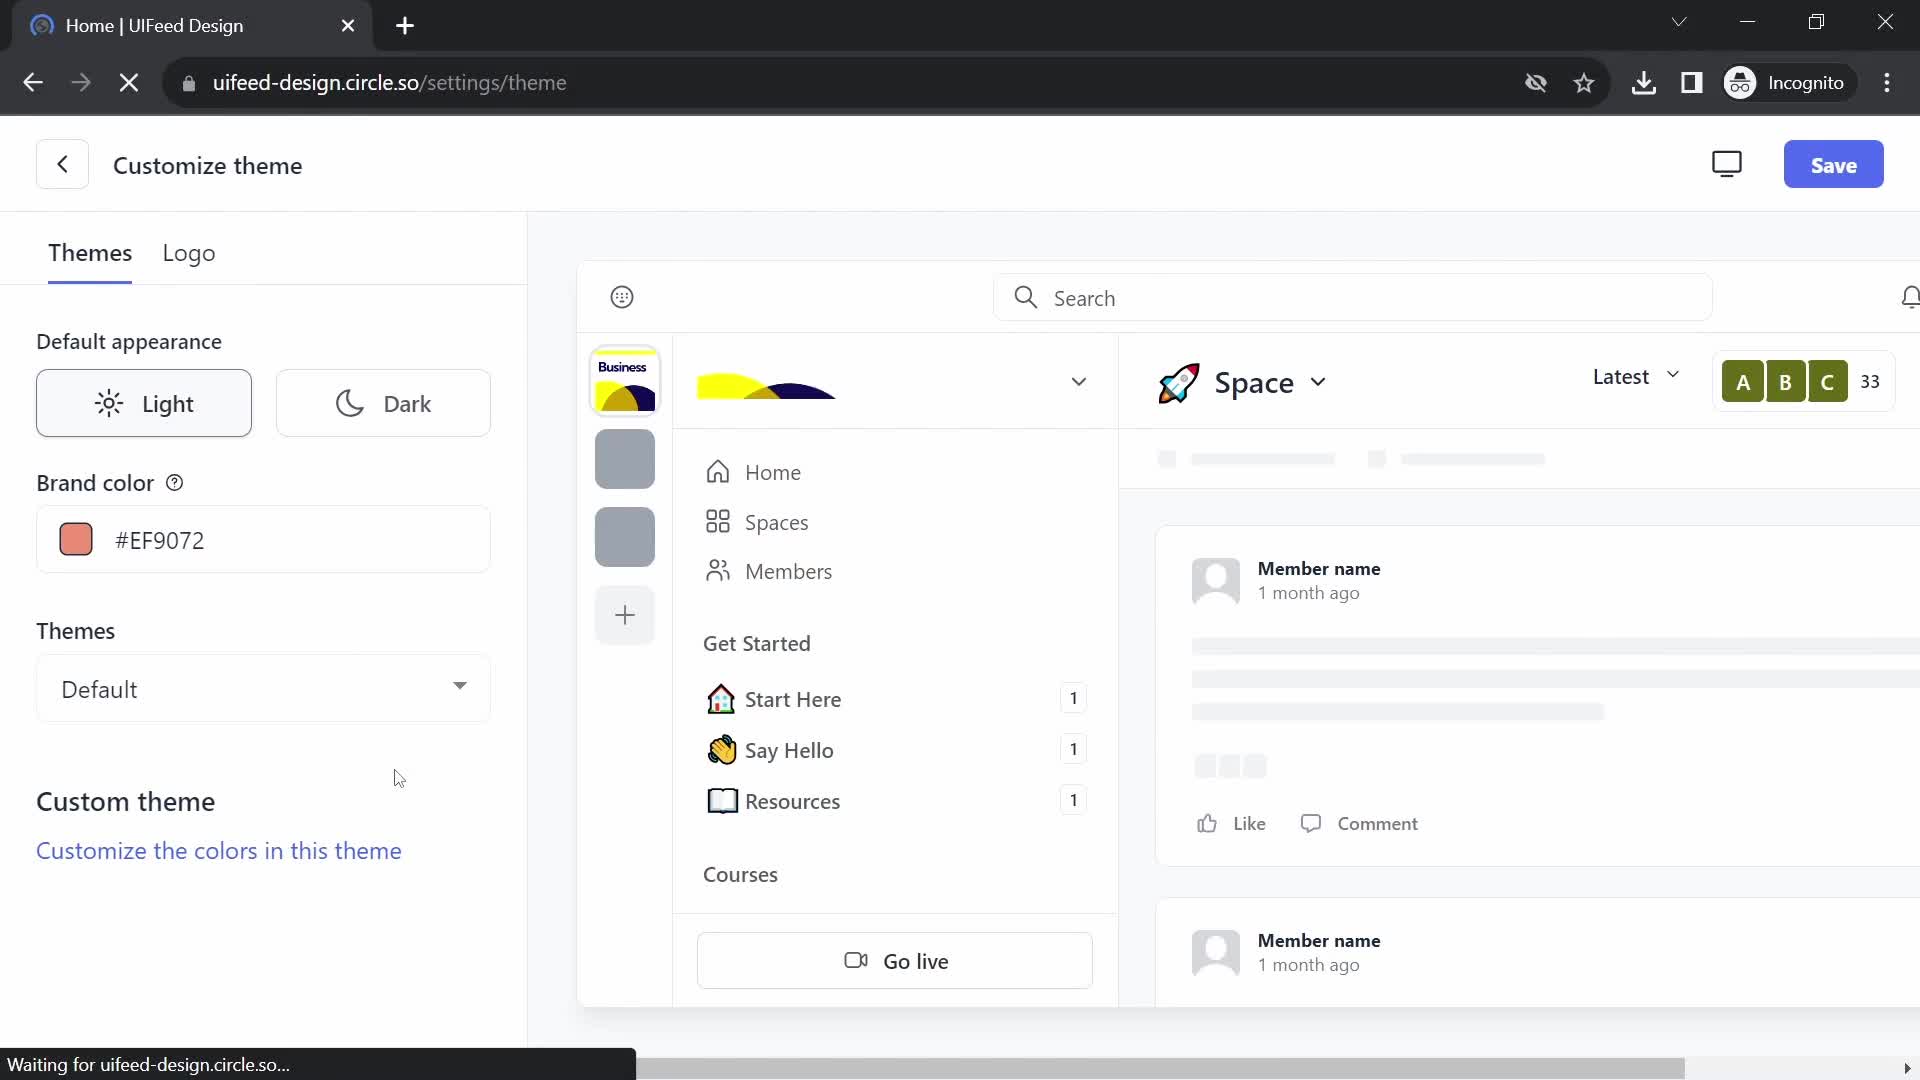Switch to the Themes tab
Image resolution: width=1920 pixels, height=1080 pixels.
click(90, 253)
